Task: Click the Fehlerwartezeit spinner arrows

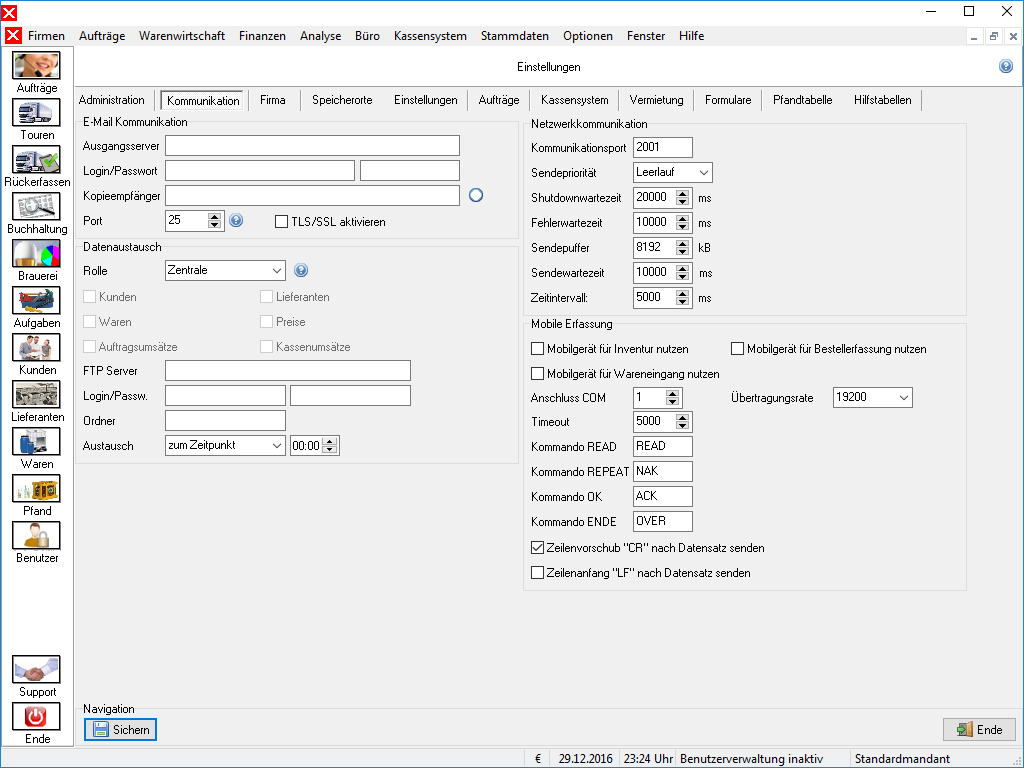Action: click(682, 223)
